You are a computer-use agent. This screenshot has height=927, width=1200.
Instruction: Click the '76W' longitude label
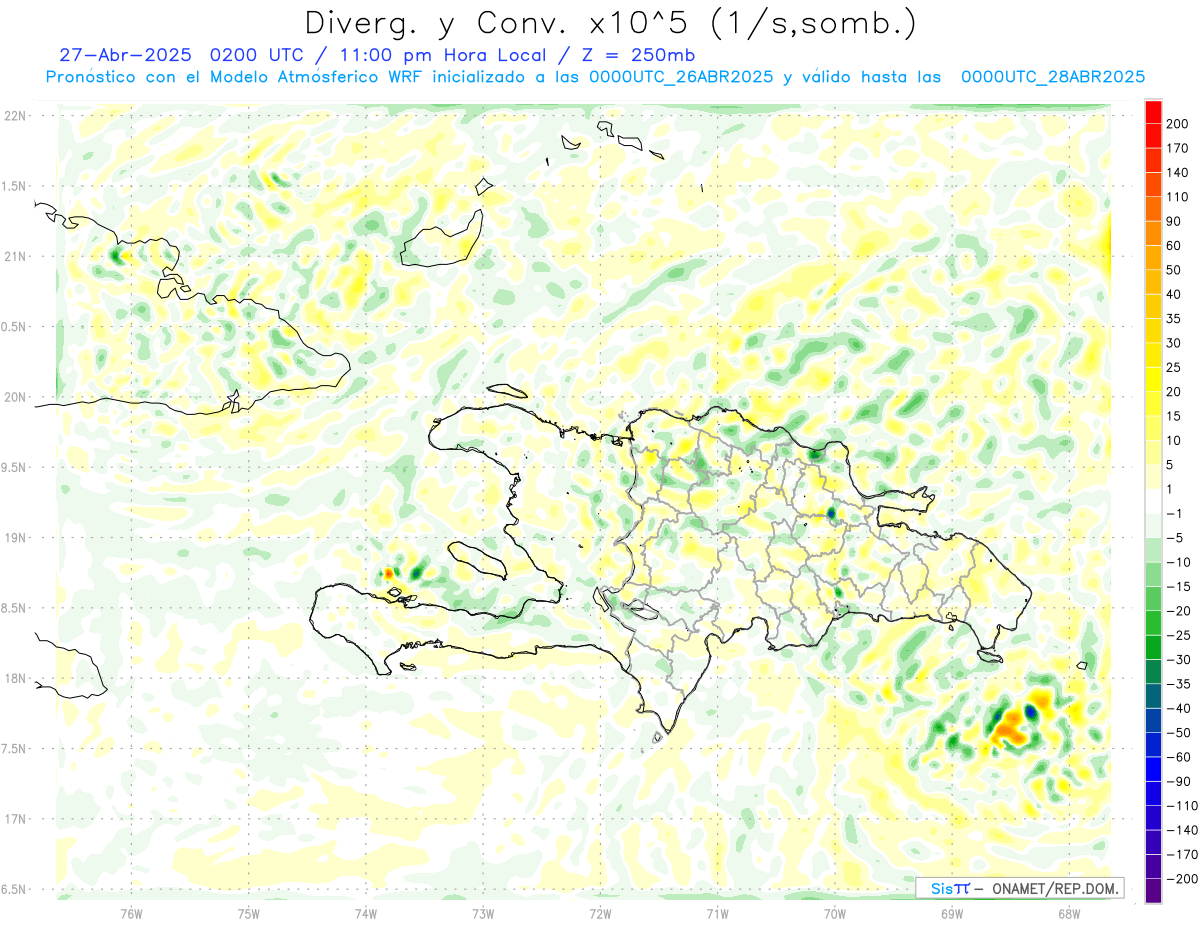(131, 913)
